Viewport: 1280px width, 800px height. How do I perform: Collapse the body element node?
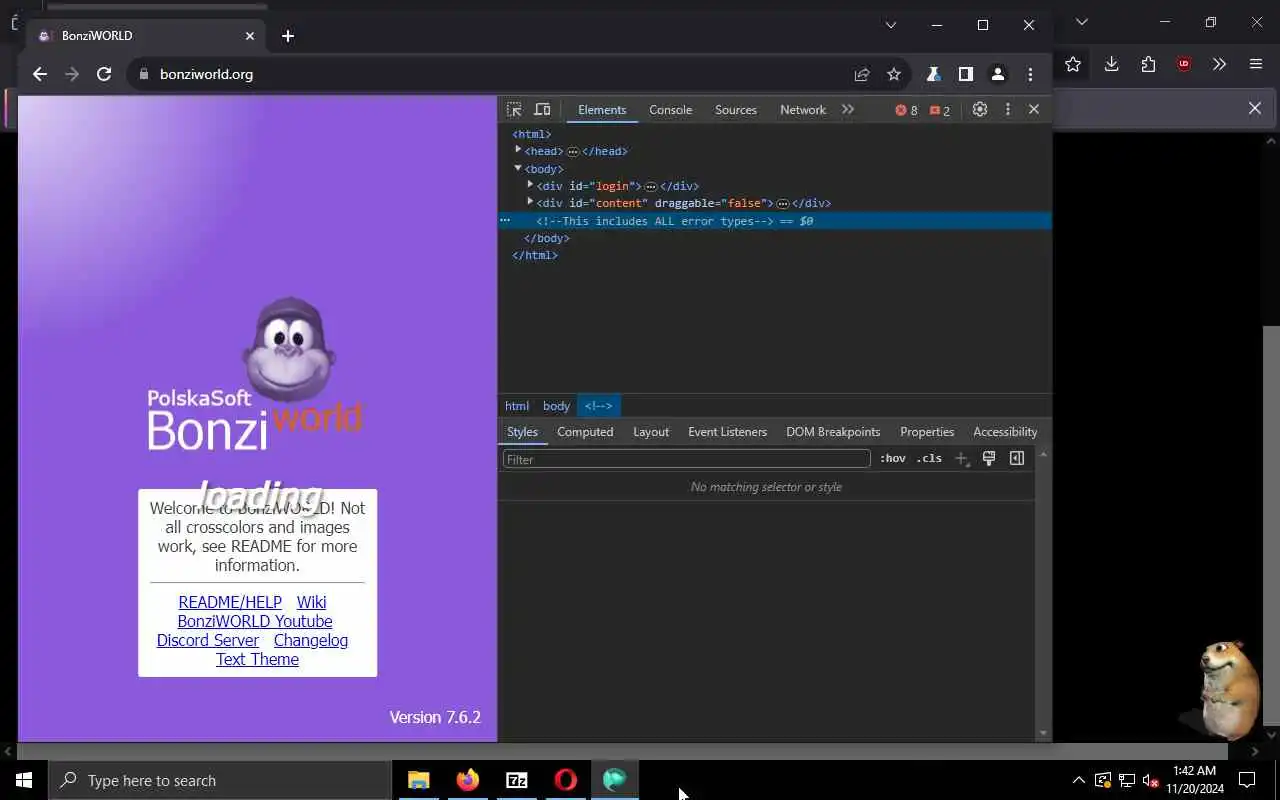point(518,168)
